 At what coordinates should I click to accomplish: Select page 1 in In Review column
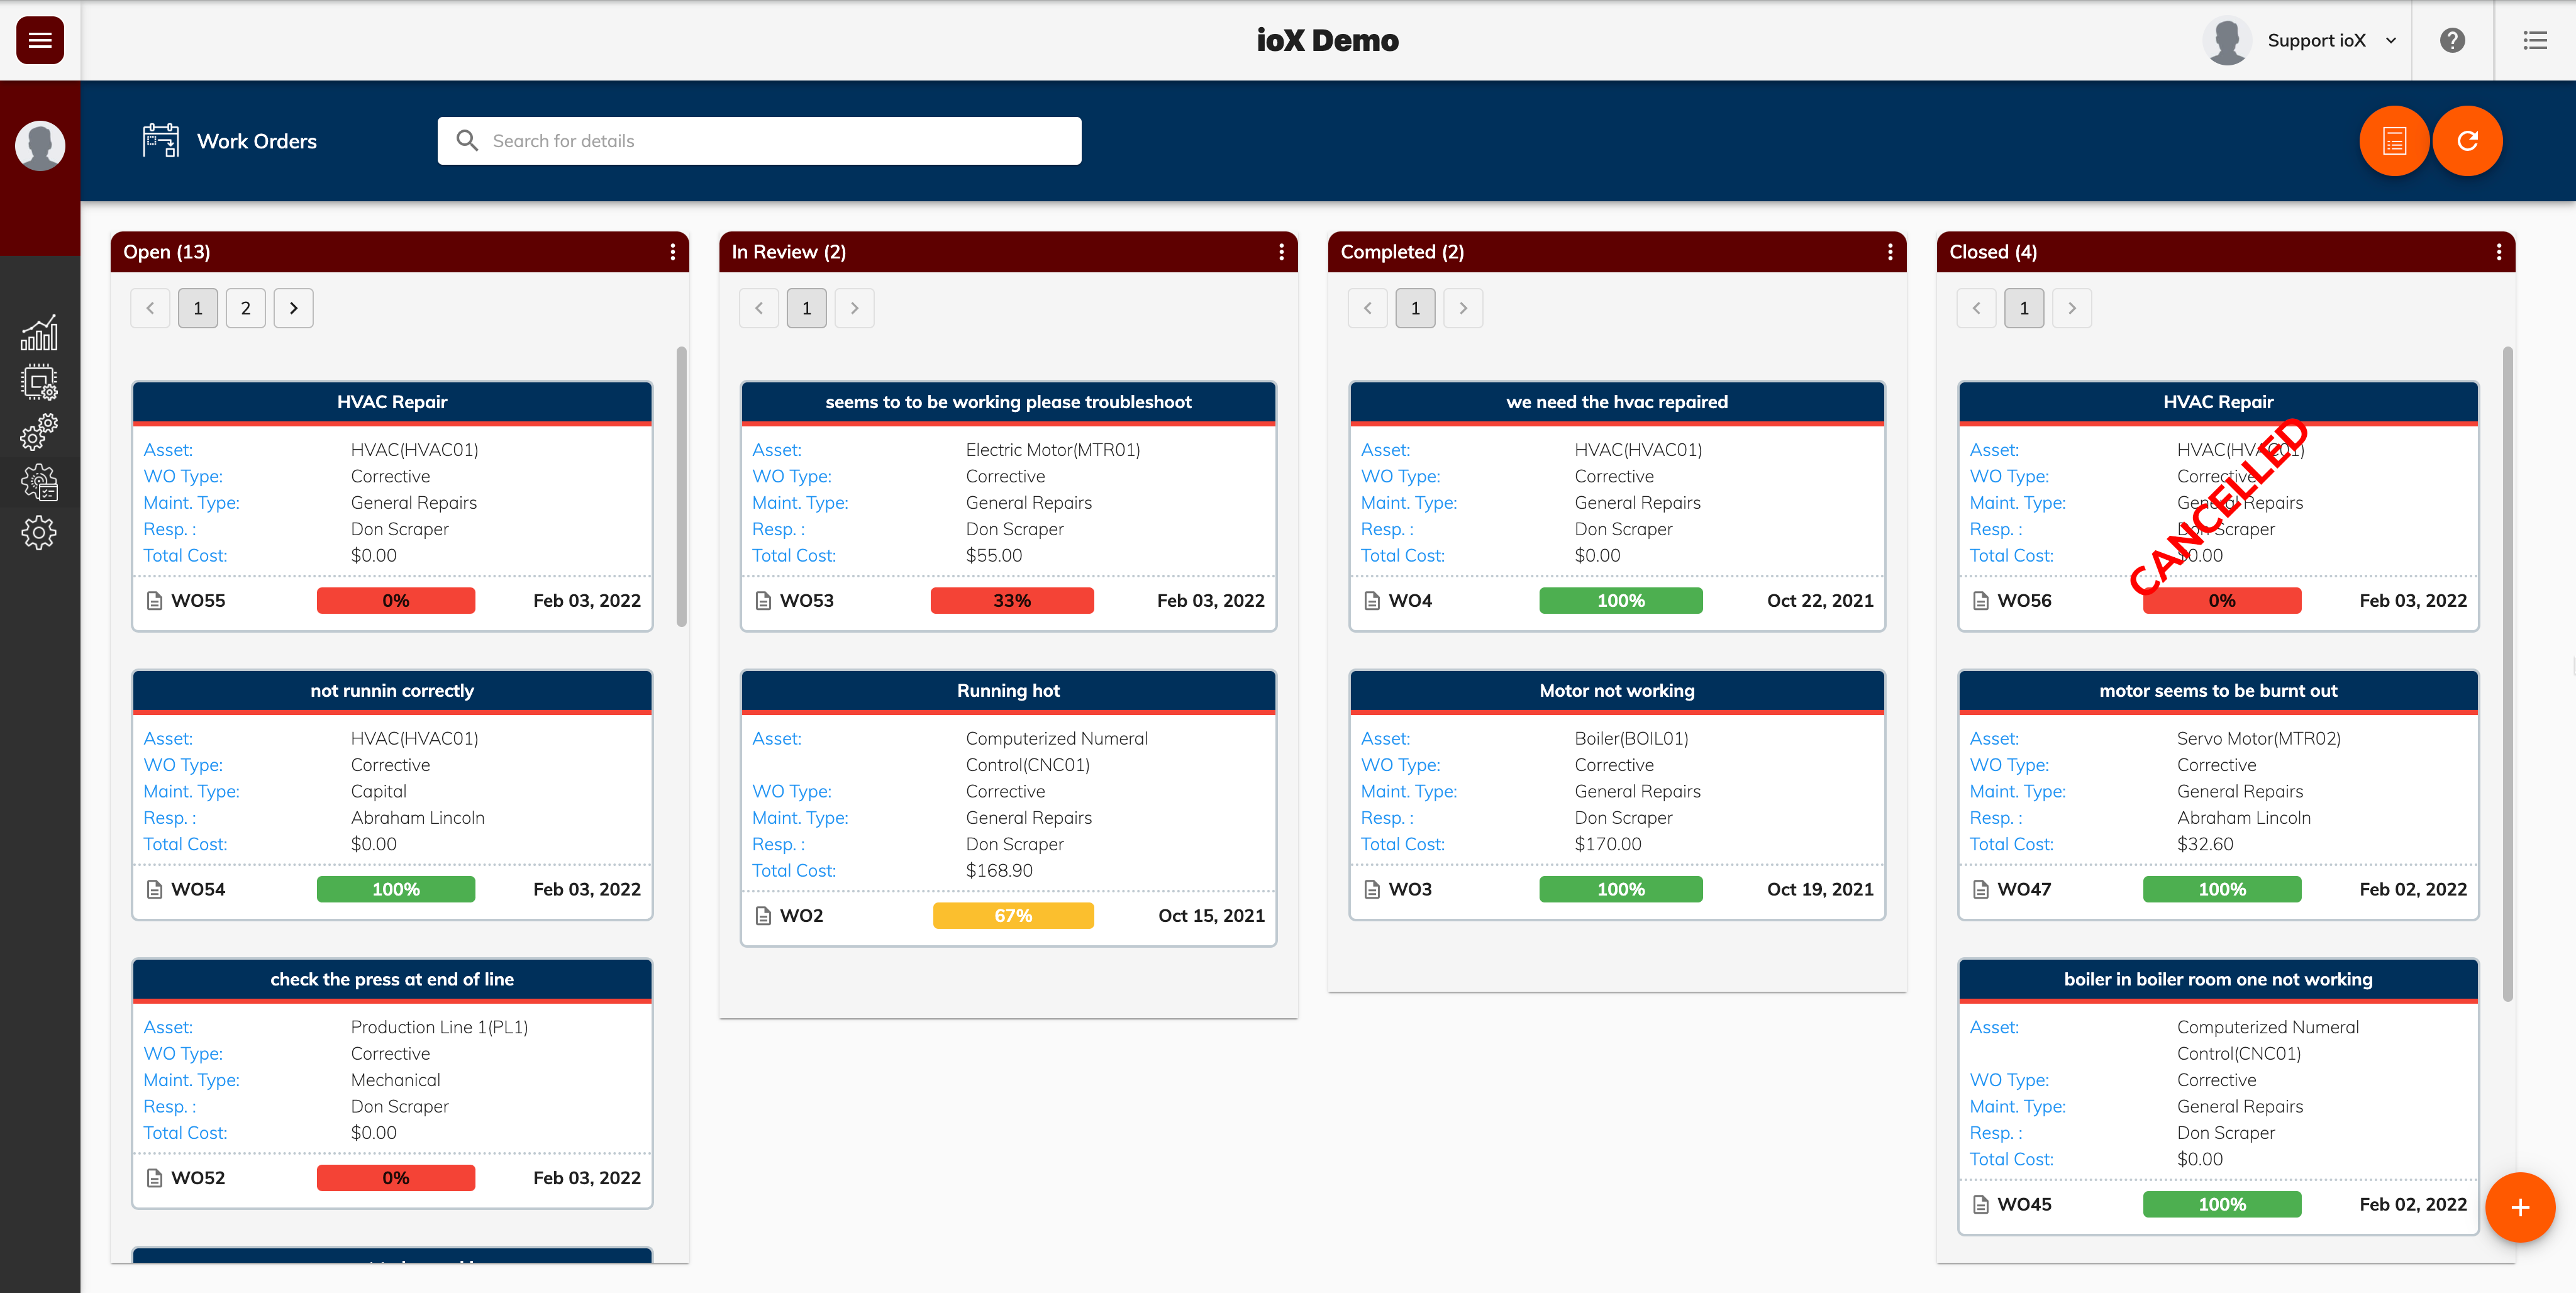(807, 308)
